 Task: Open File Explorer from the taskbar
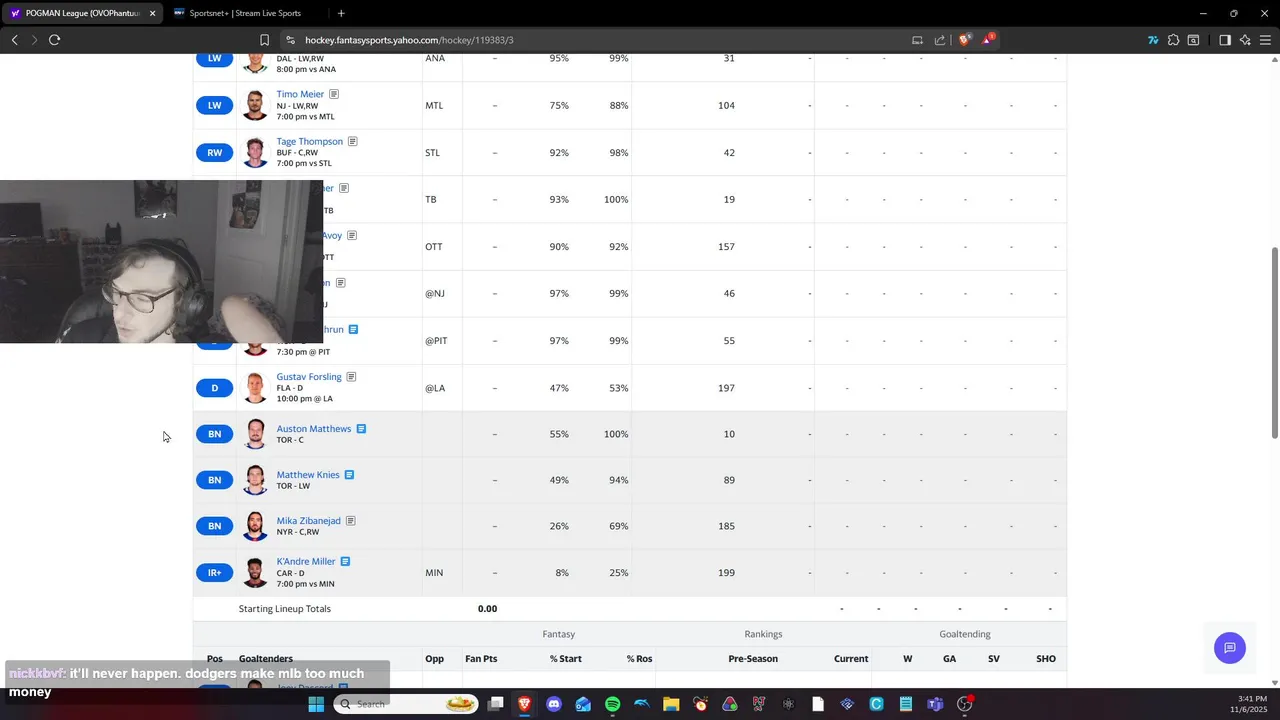pos(671,704)
